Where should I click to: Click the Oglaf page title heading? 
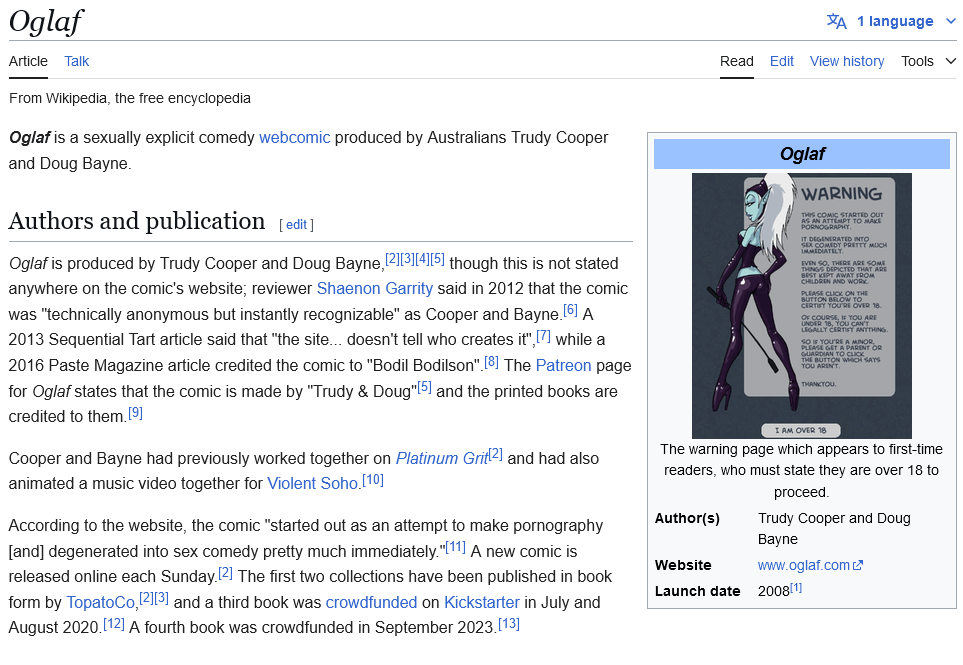(x=47, y=21)
